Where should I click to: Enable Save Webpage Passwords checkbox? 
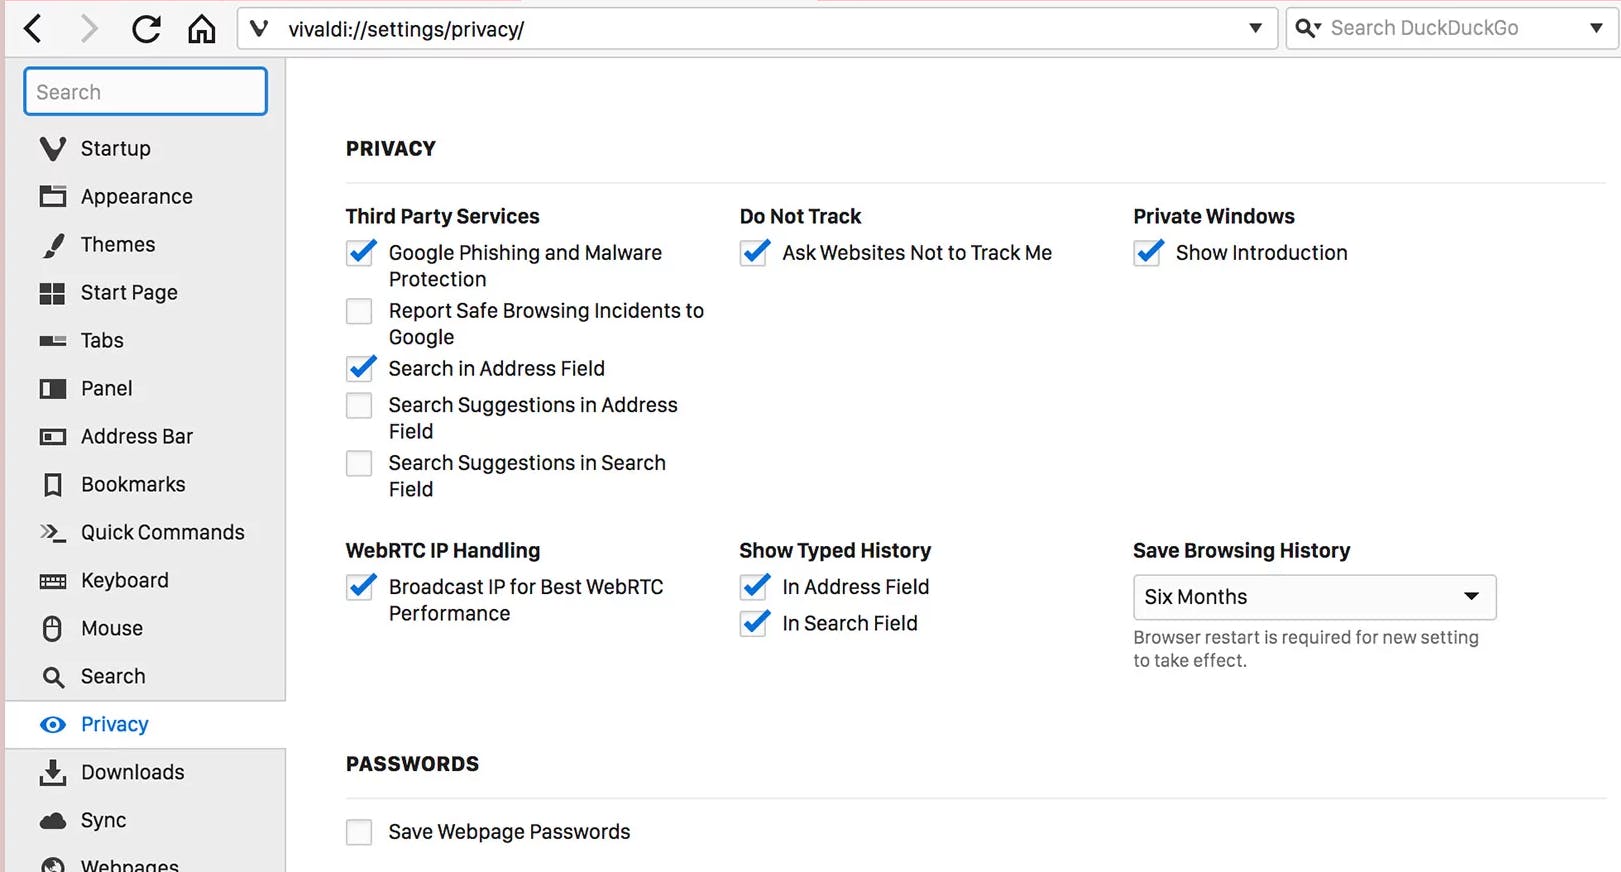point(359,832)
